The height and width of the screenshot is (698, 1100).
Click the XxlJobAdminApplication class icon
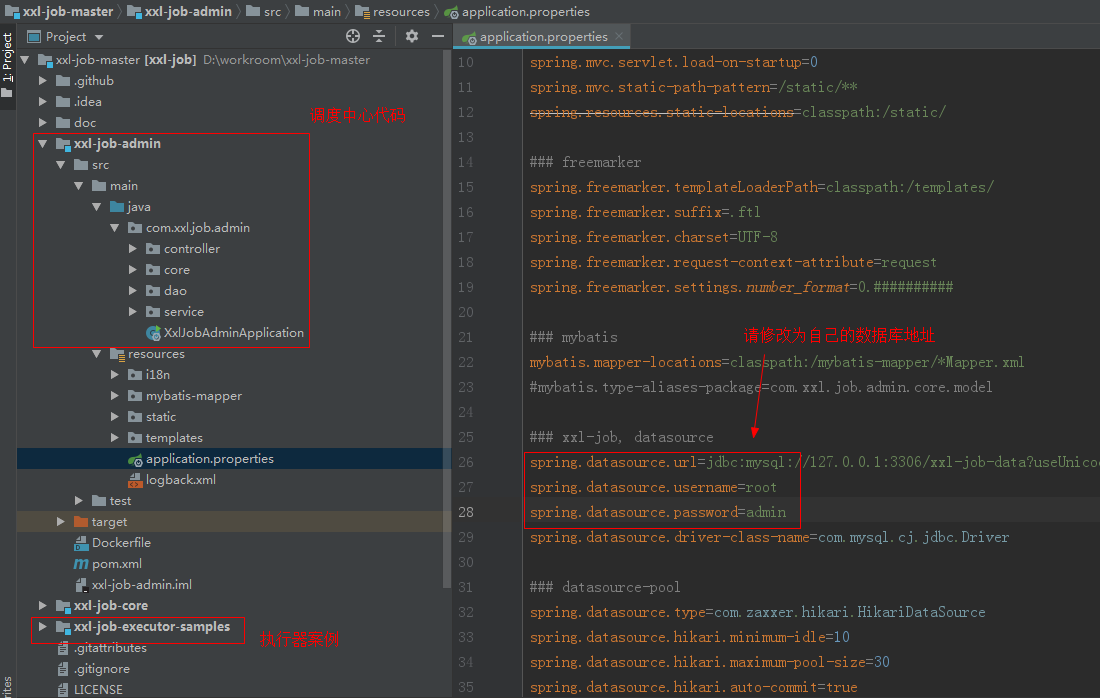point(153,333)
